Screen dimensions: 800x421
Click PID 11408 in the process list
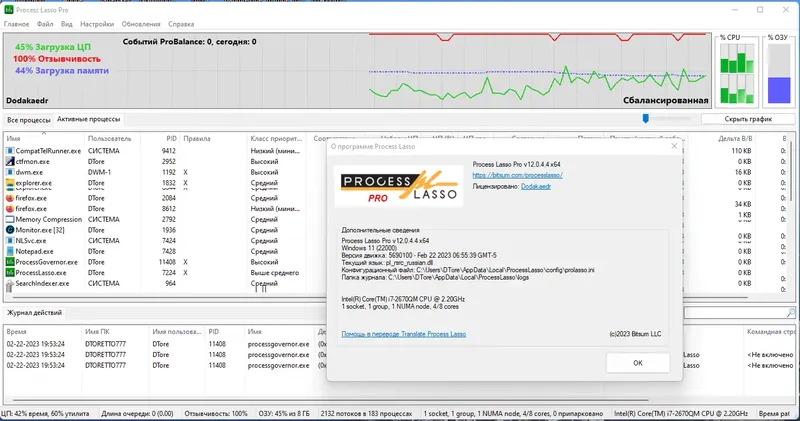pyautogui.click(x=167, y=262)
